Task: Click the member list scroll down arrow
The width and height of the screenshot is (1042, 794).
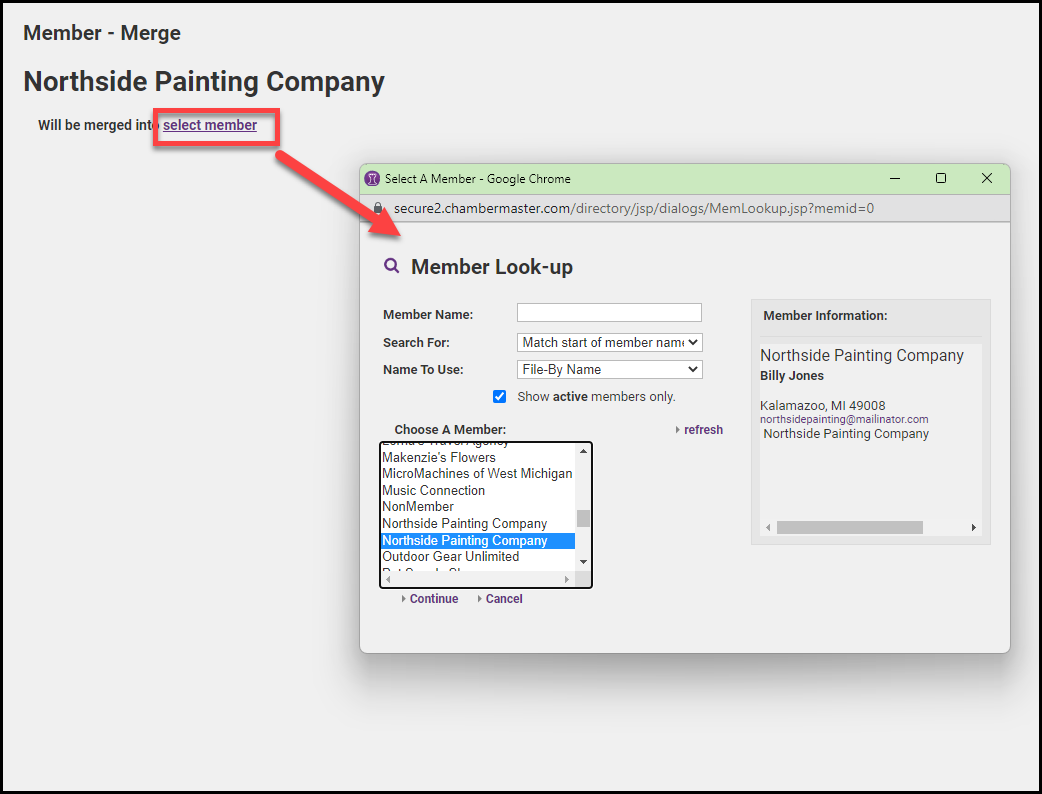Action: (x=583, y=562)
